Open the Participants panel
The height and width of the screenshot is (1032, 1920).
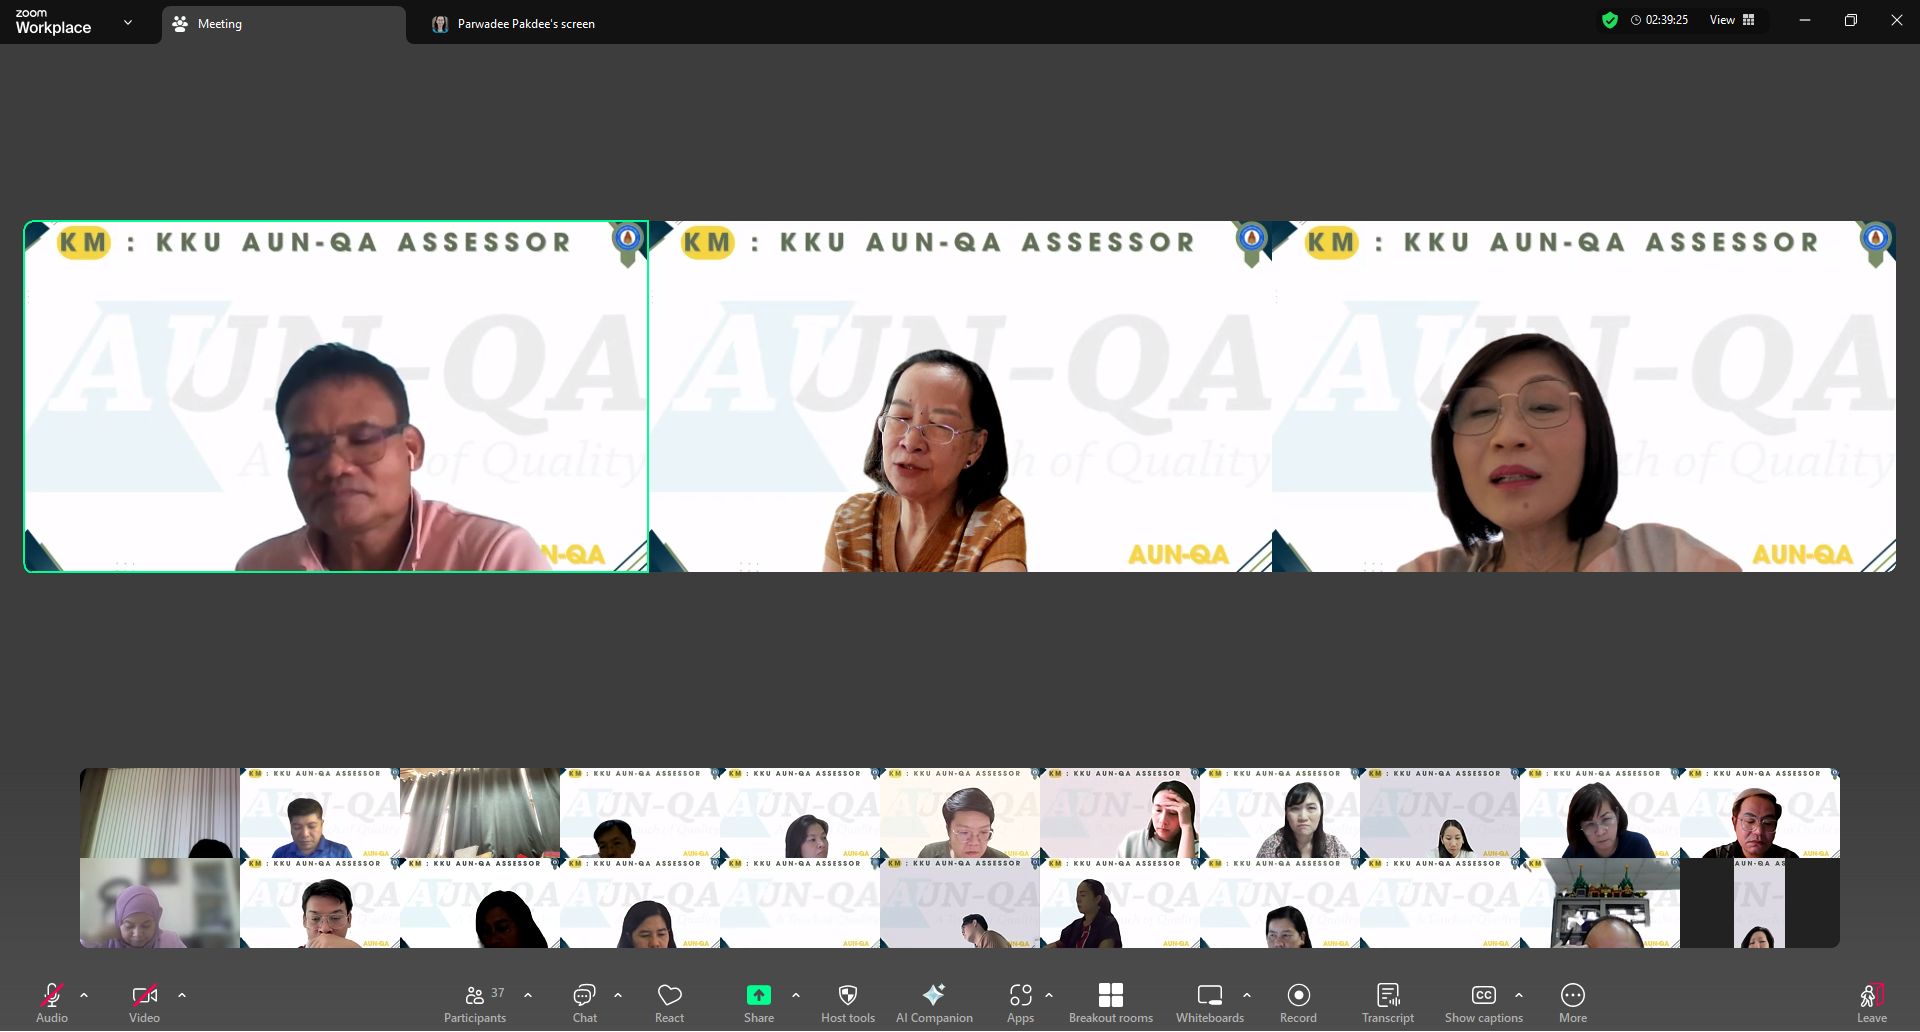click(x=475, y=1002)
